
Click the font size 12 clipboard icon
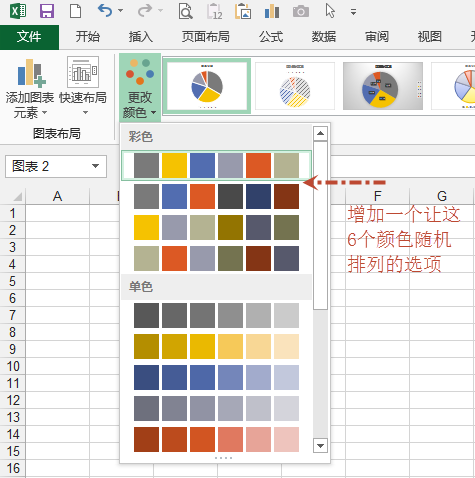pos(214,11)
